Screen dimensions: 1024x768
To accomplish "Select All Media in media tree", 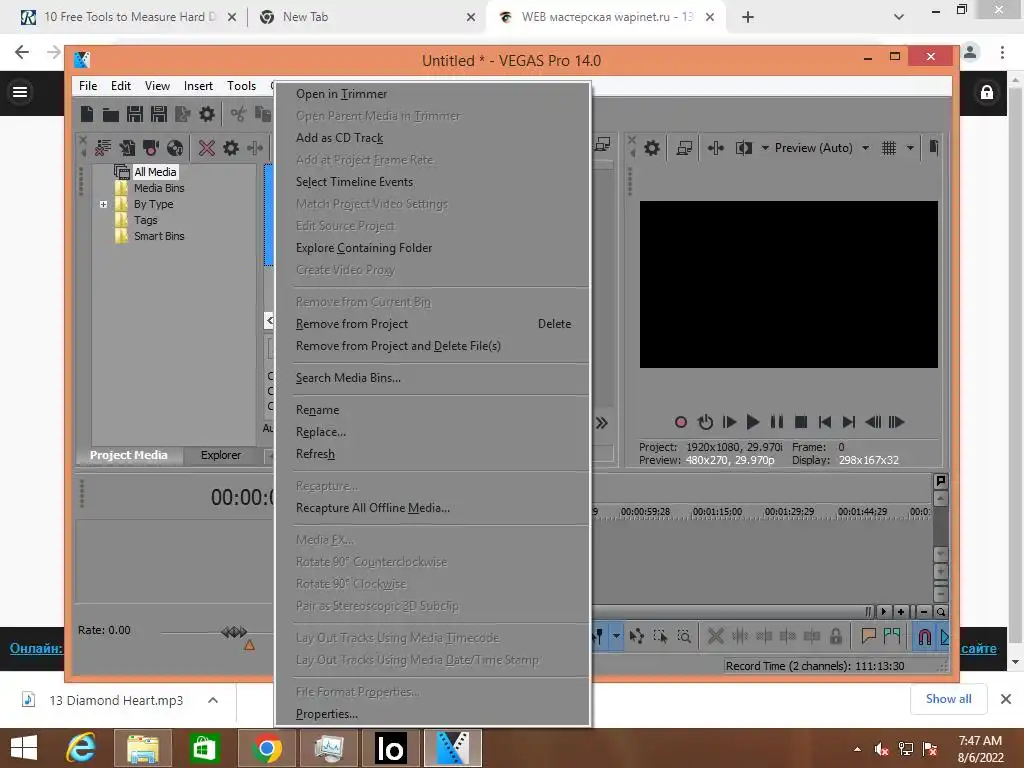I will [x=155, y=172].
